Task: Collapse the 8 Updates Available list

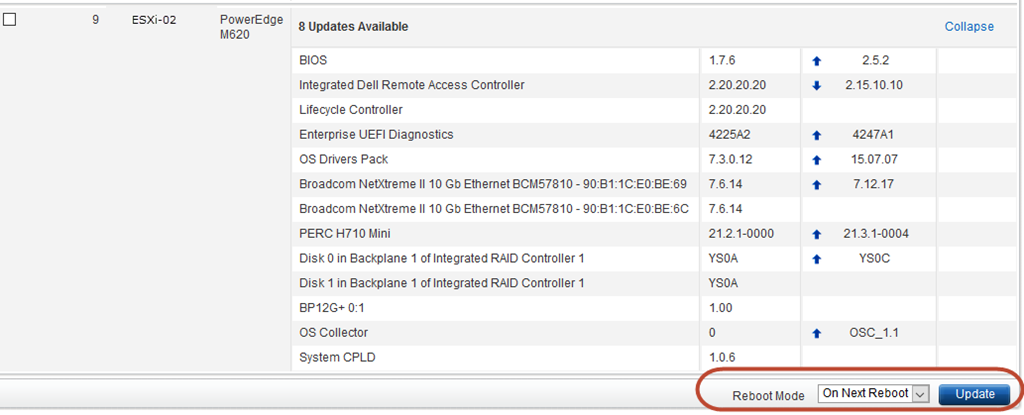Action: point(969,27)
